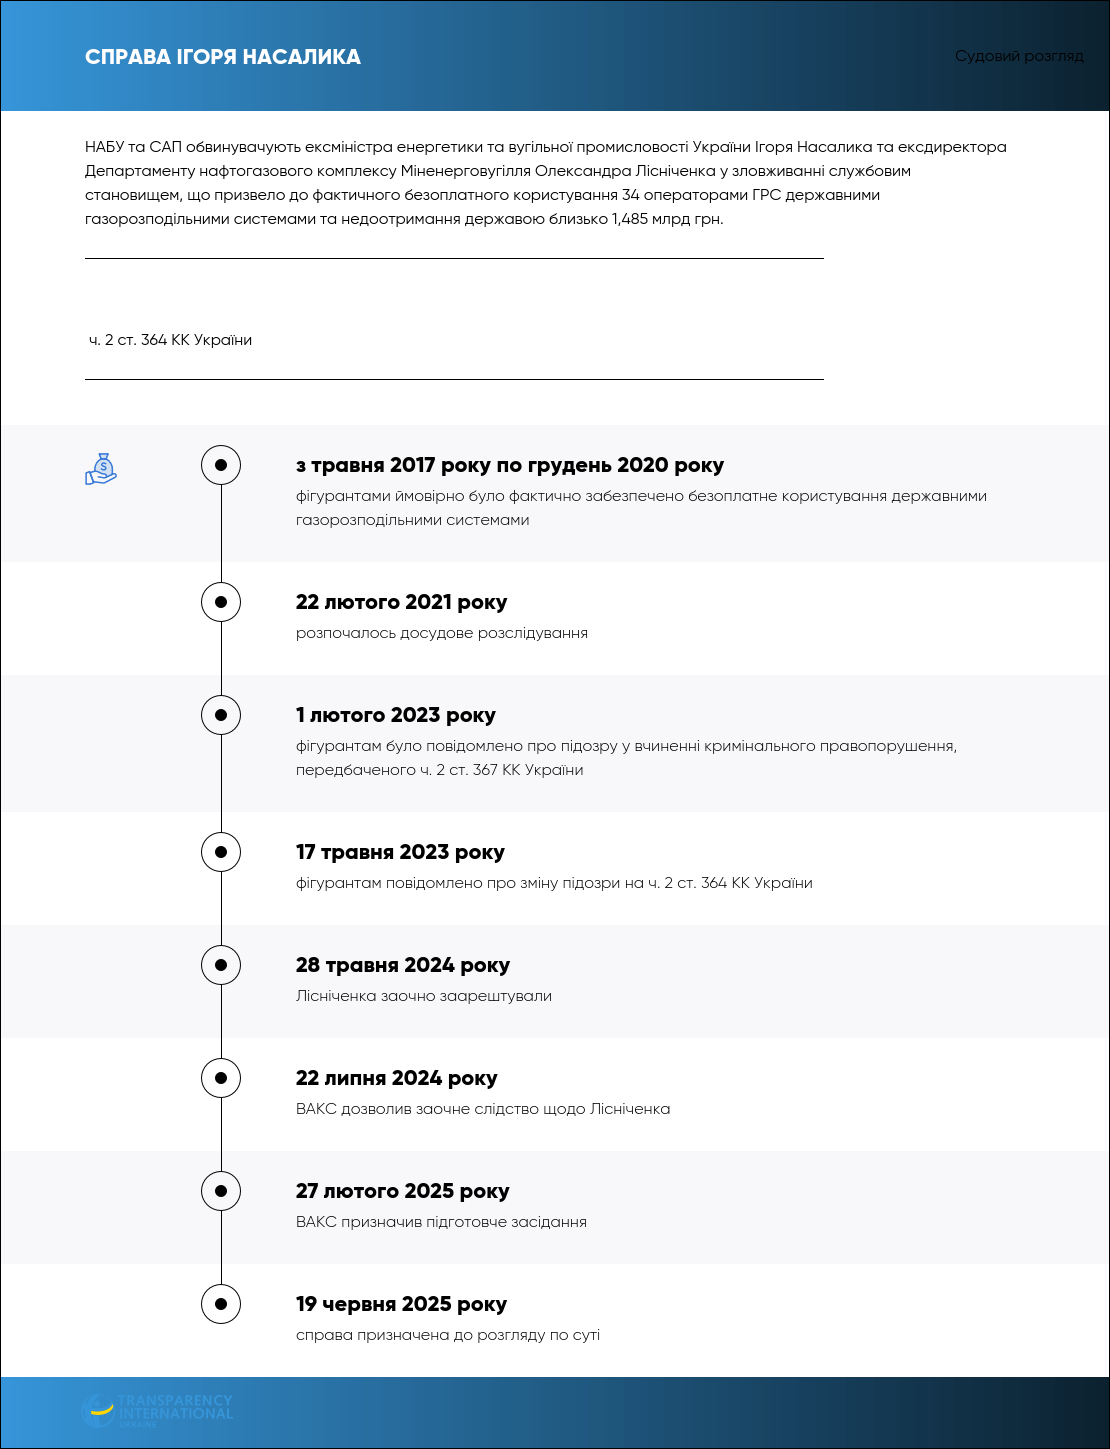Click the timeline dot for 17 травня 2023 року
Image resolution: width=1110 pixels, height=1449 pixels.
click(221, 852)
